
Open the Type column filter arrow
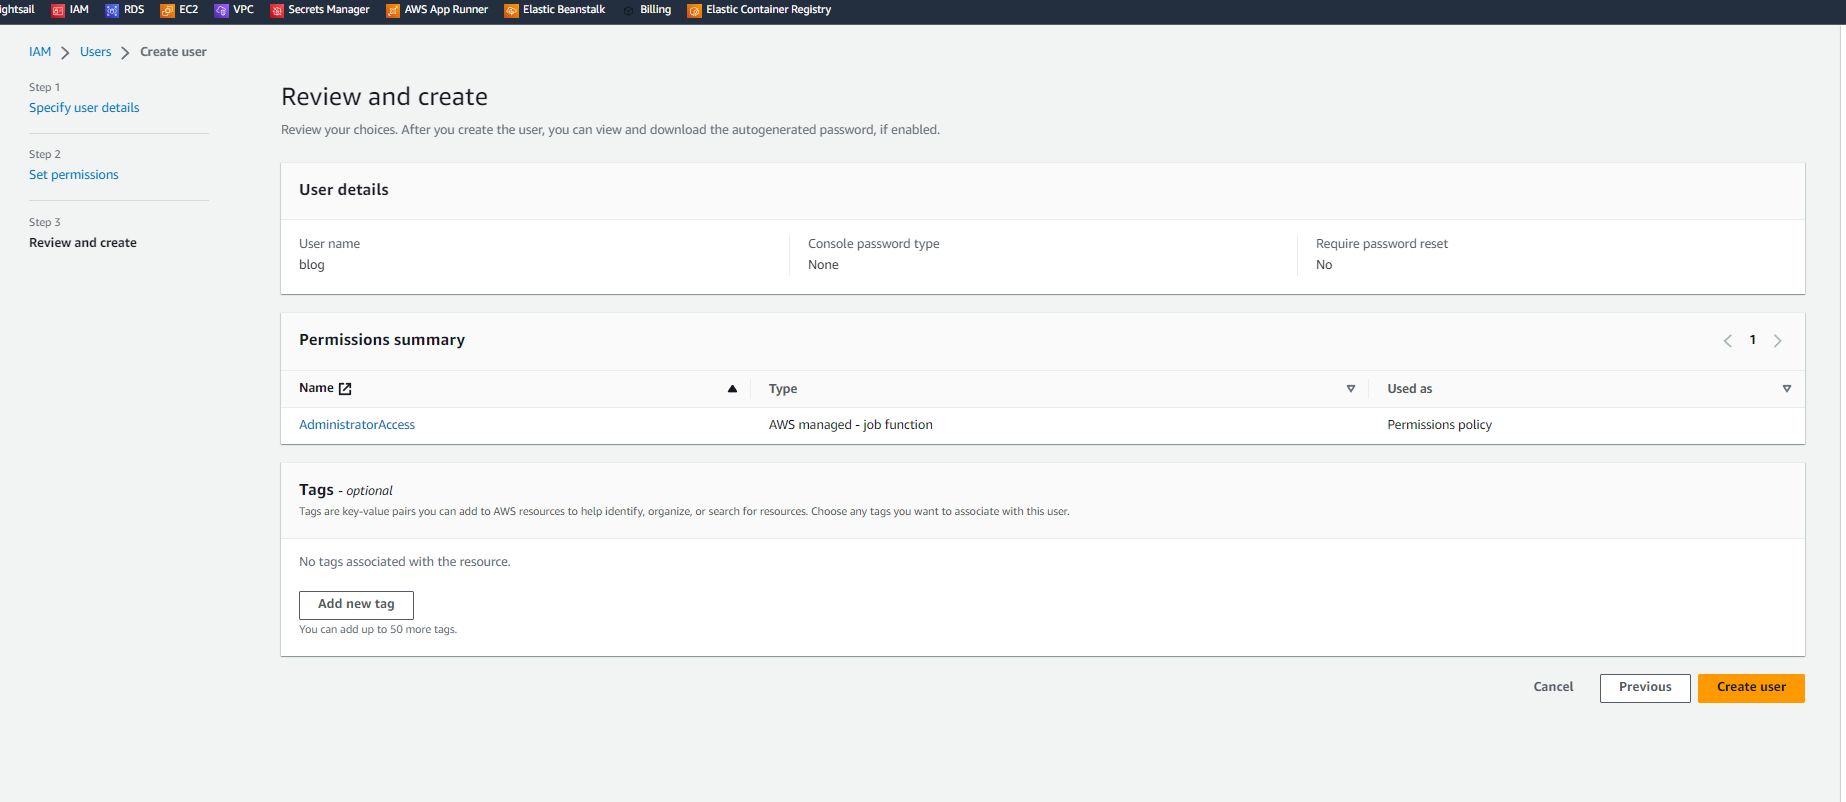[1350, 389]
